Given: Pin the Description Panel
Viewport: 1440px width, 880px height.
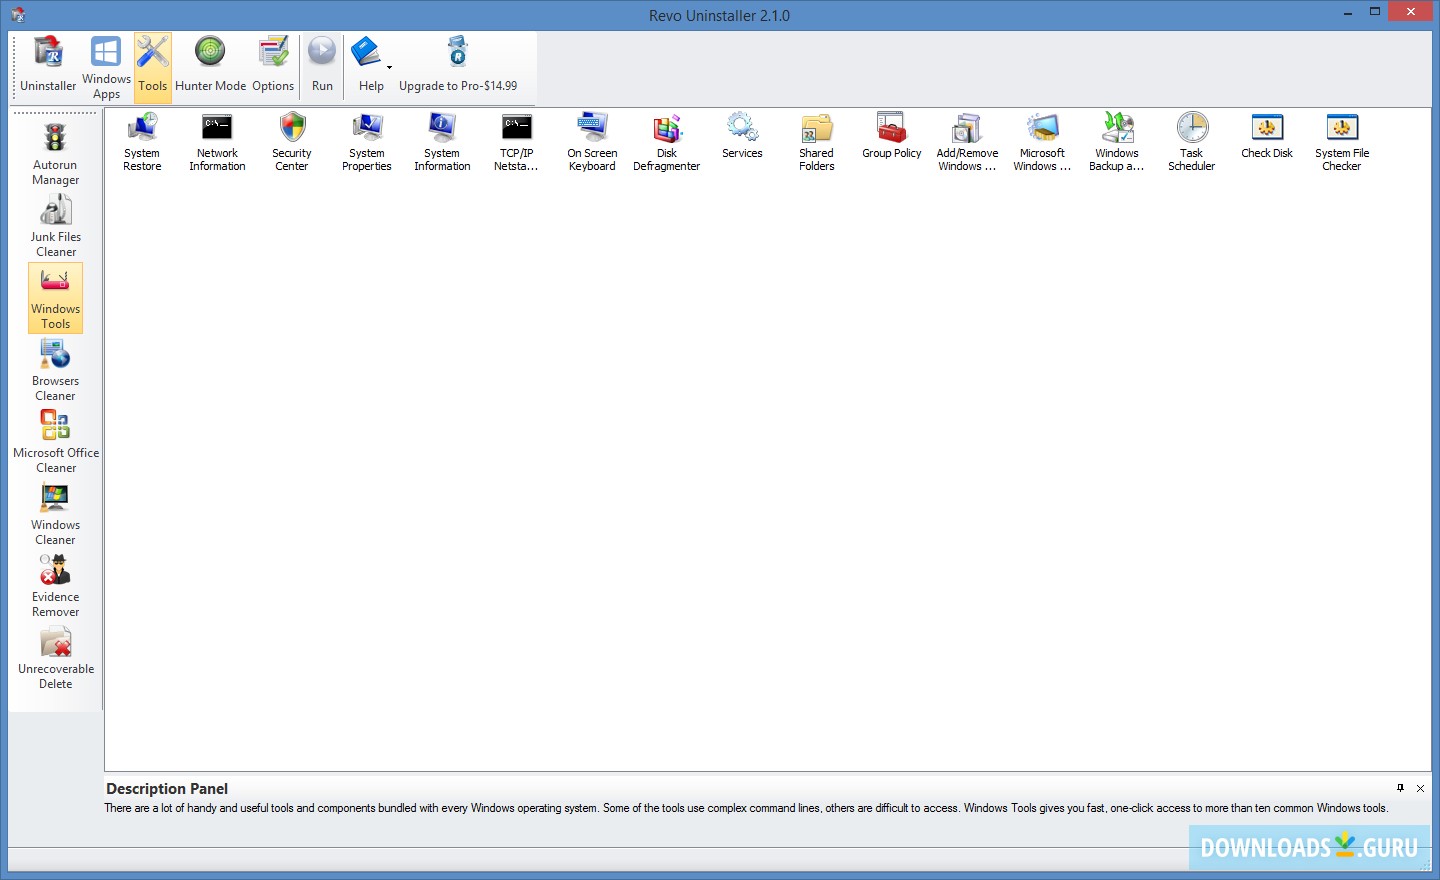Looking at the screenshot, I should 1400,788.
